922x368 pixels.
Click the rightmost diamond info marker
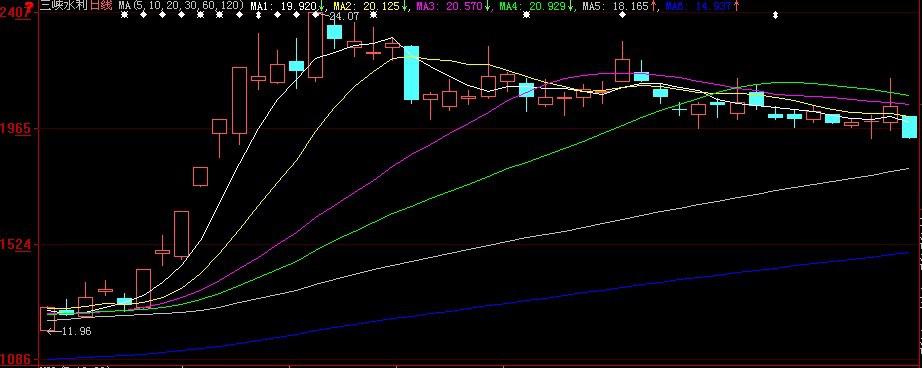(x=775, y=15)
